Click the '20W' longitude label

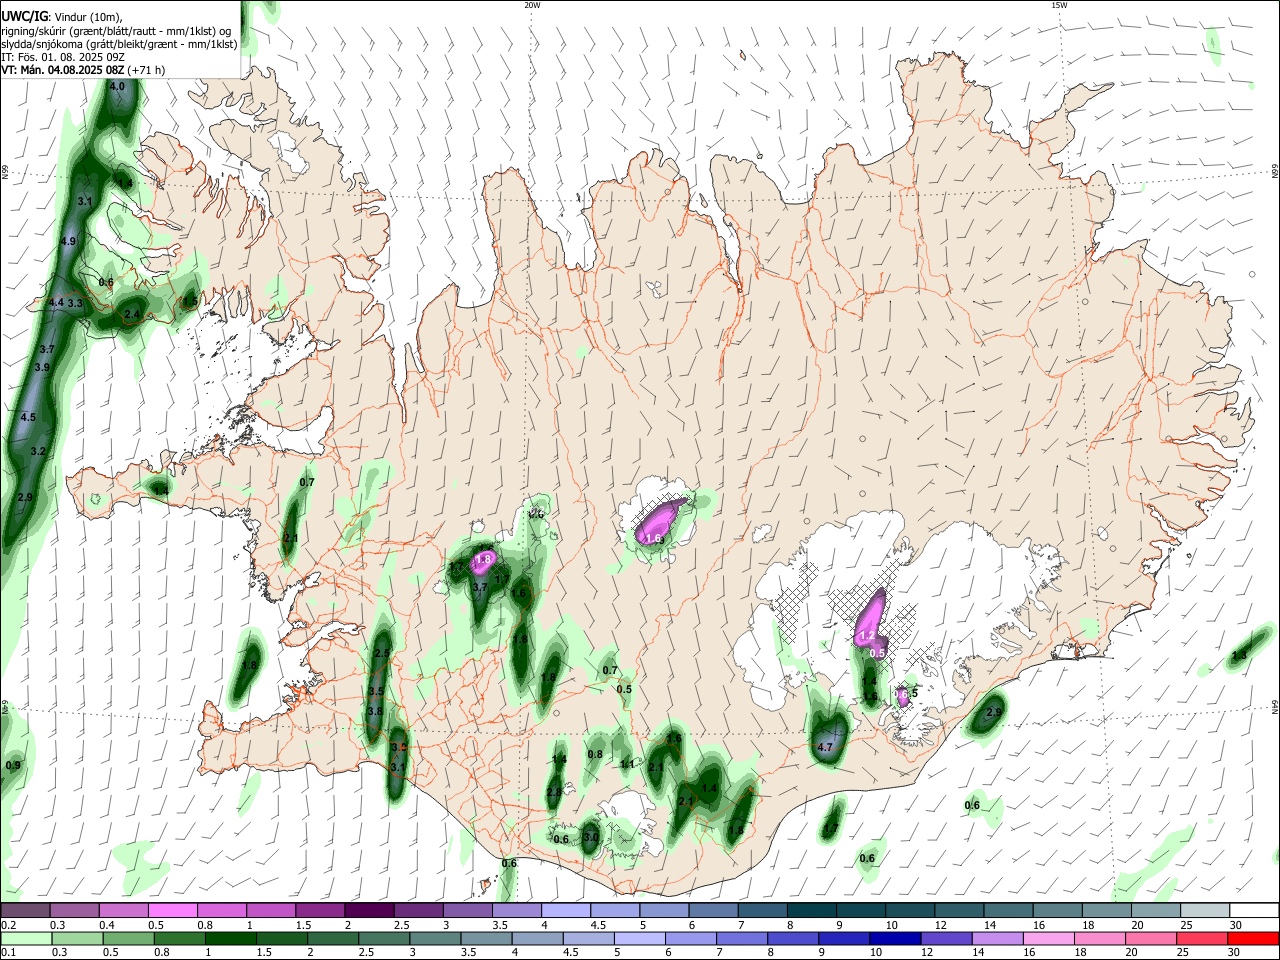[x=532, y=5]
